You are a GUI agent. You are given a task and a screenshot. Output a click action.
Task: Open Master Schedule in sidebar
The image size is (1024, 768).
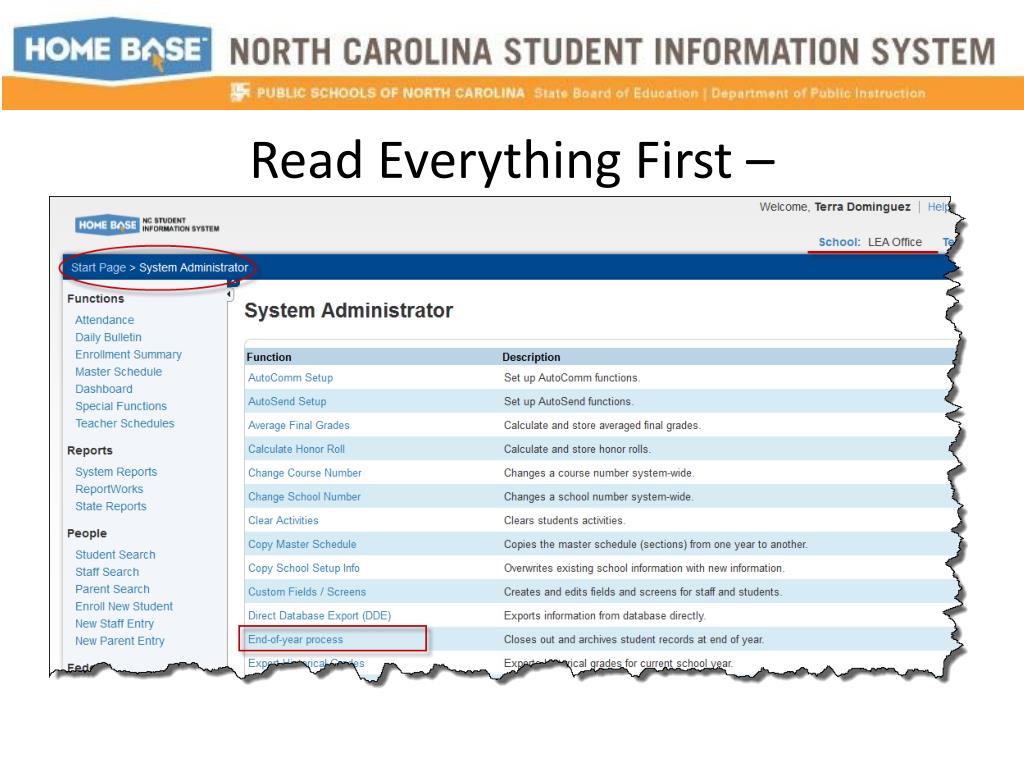coord(118,372)
